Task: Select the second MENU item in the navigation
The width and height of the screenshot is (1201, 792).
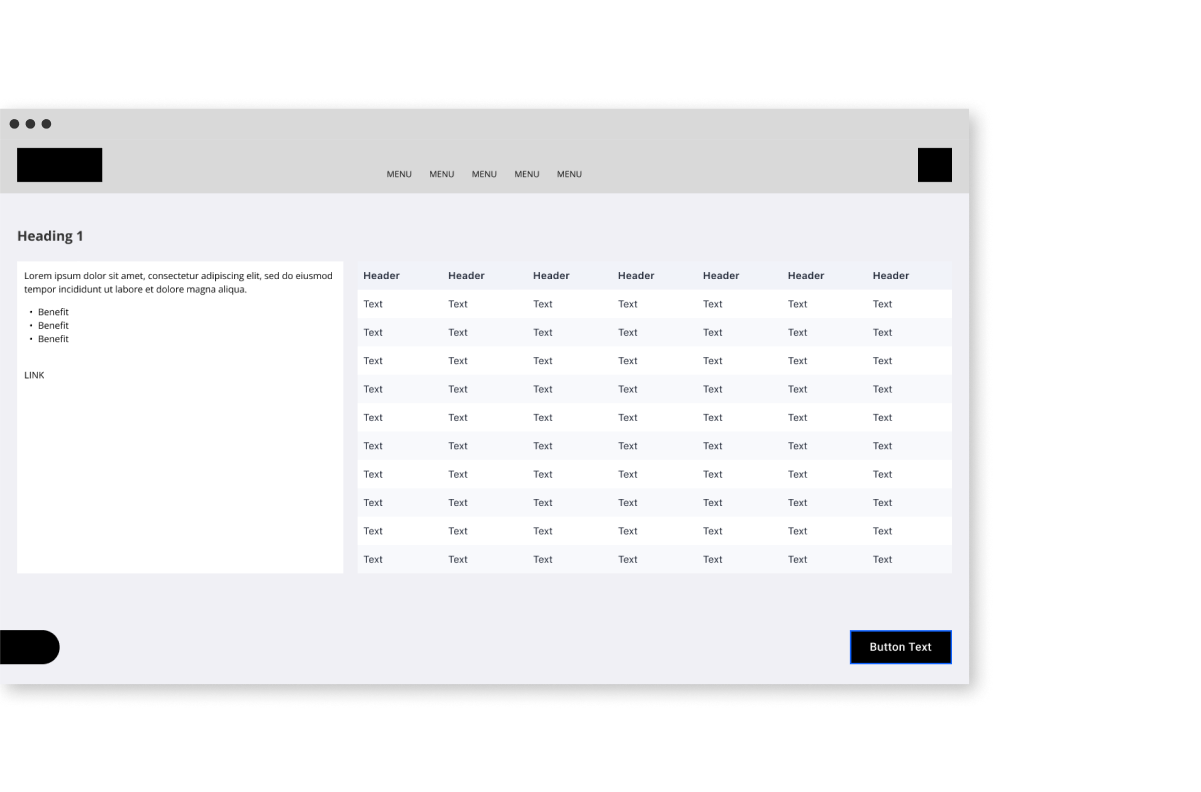Action: 441,174
